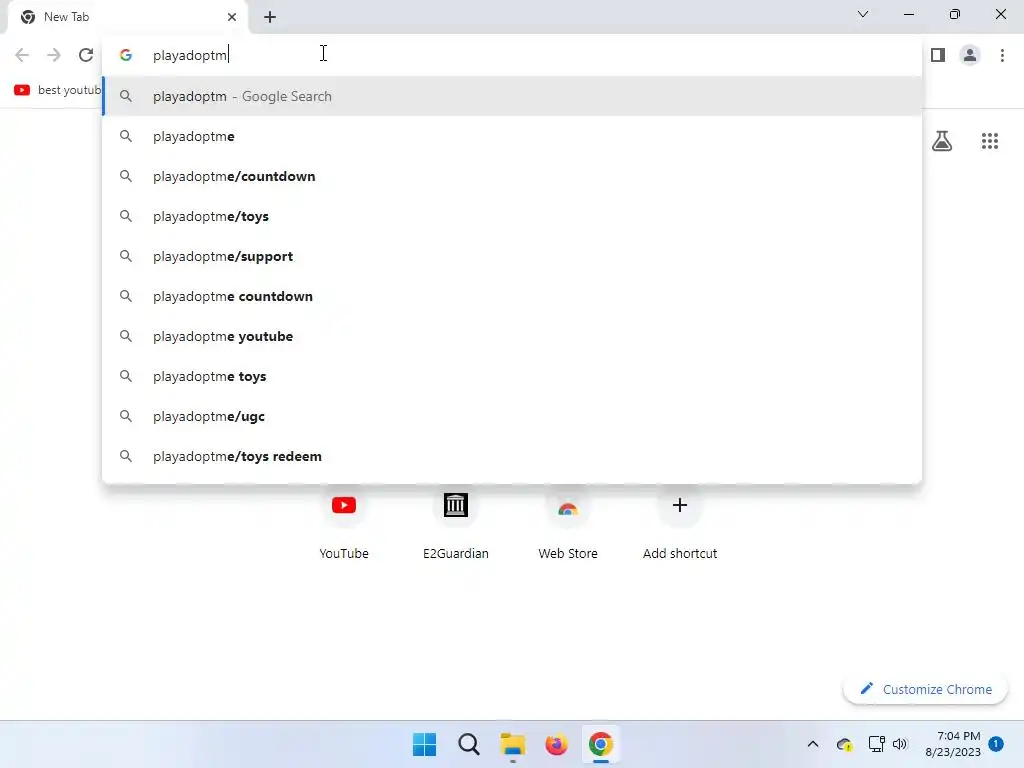Open the Google apps grid
The image size is (1024, 768).
[989, 141]
